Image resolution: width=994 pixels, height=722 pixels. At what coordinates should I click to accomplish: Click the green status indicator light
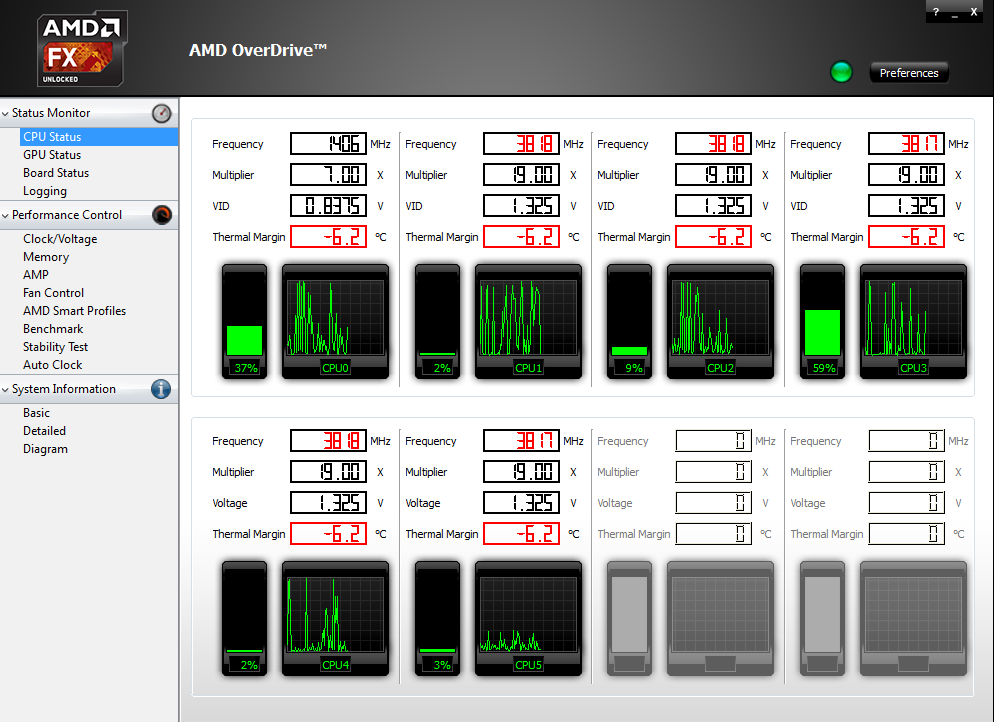(841, 72)
